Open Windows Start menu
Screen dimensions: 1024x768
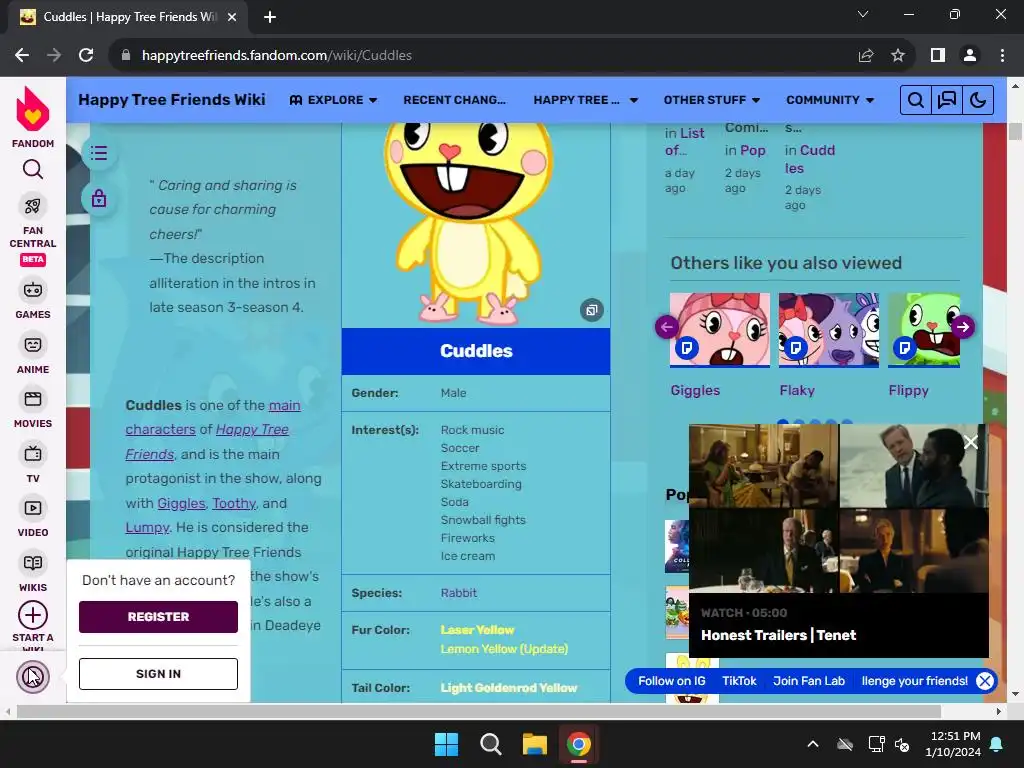pyautogui.click(x=447, y=744)
